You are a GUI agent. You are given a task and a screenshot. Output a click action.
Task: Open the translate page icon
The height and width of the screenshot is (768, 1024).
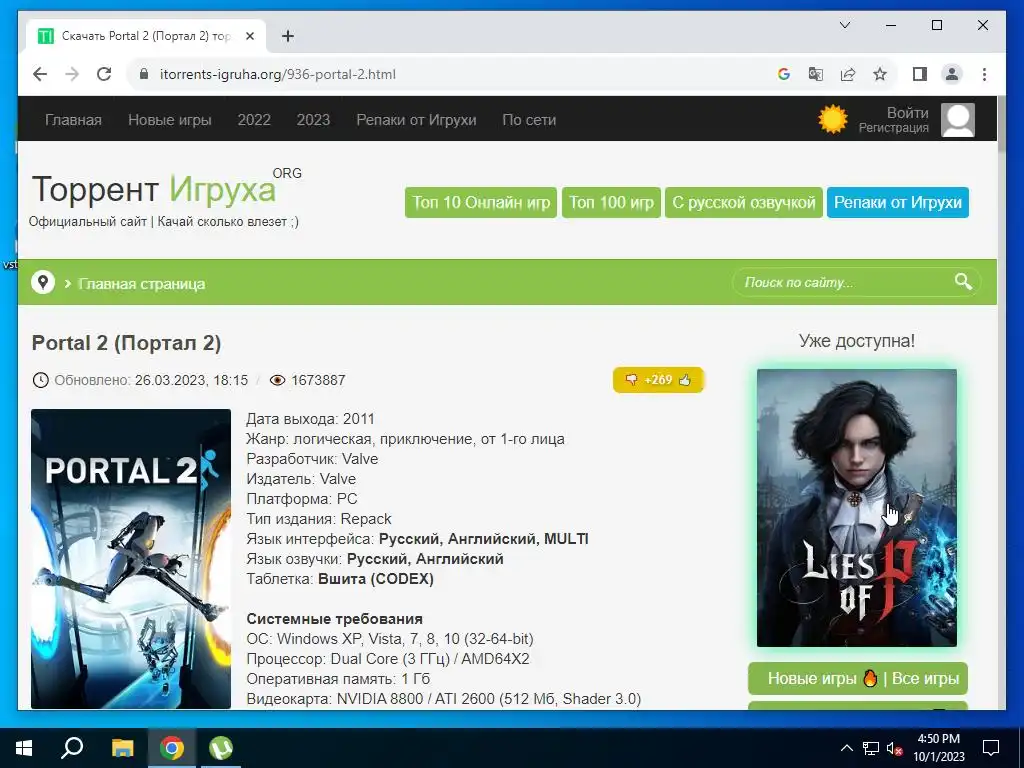pos(816,74)
